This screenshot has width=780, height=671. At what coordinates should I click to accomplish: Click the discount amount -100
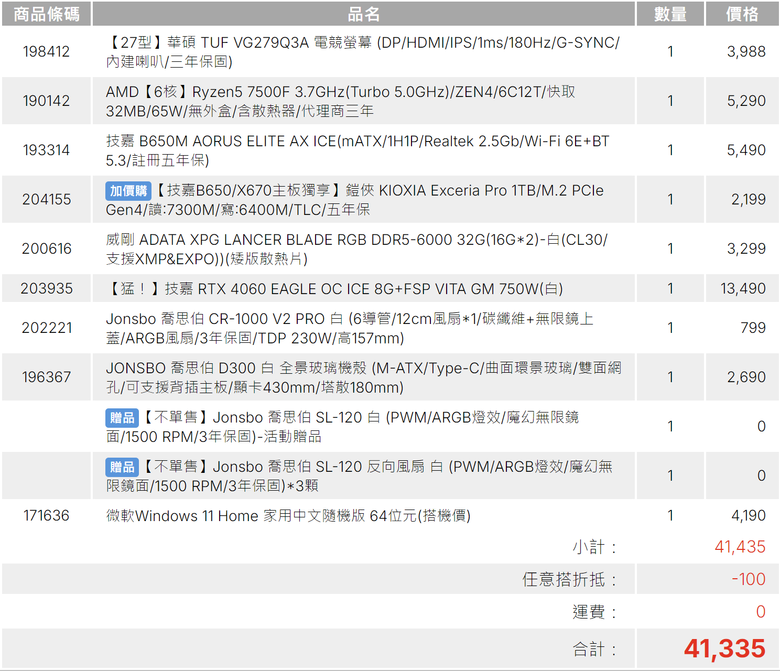coord(748,579)
